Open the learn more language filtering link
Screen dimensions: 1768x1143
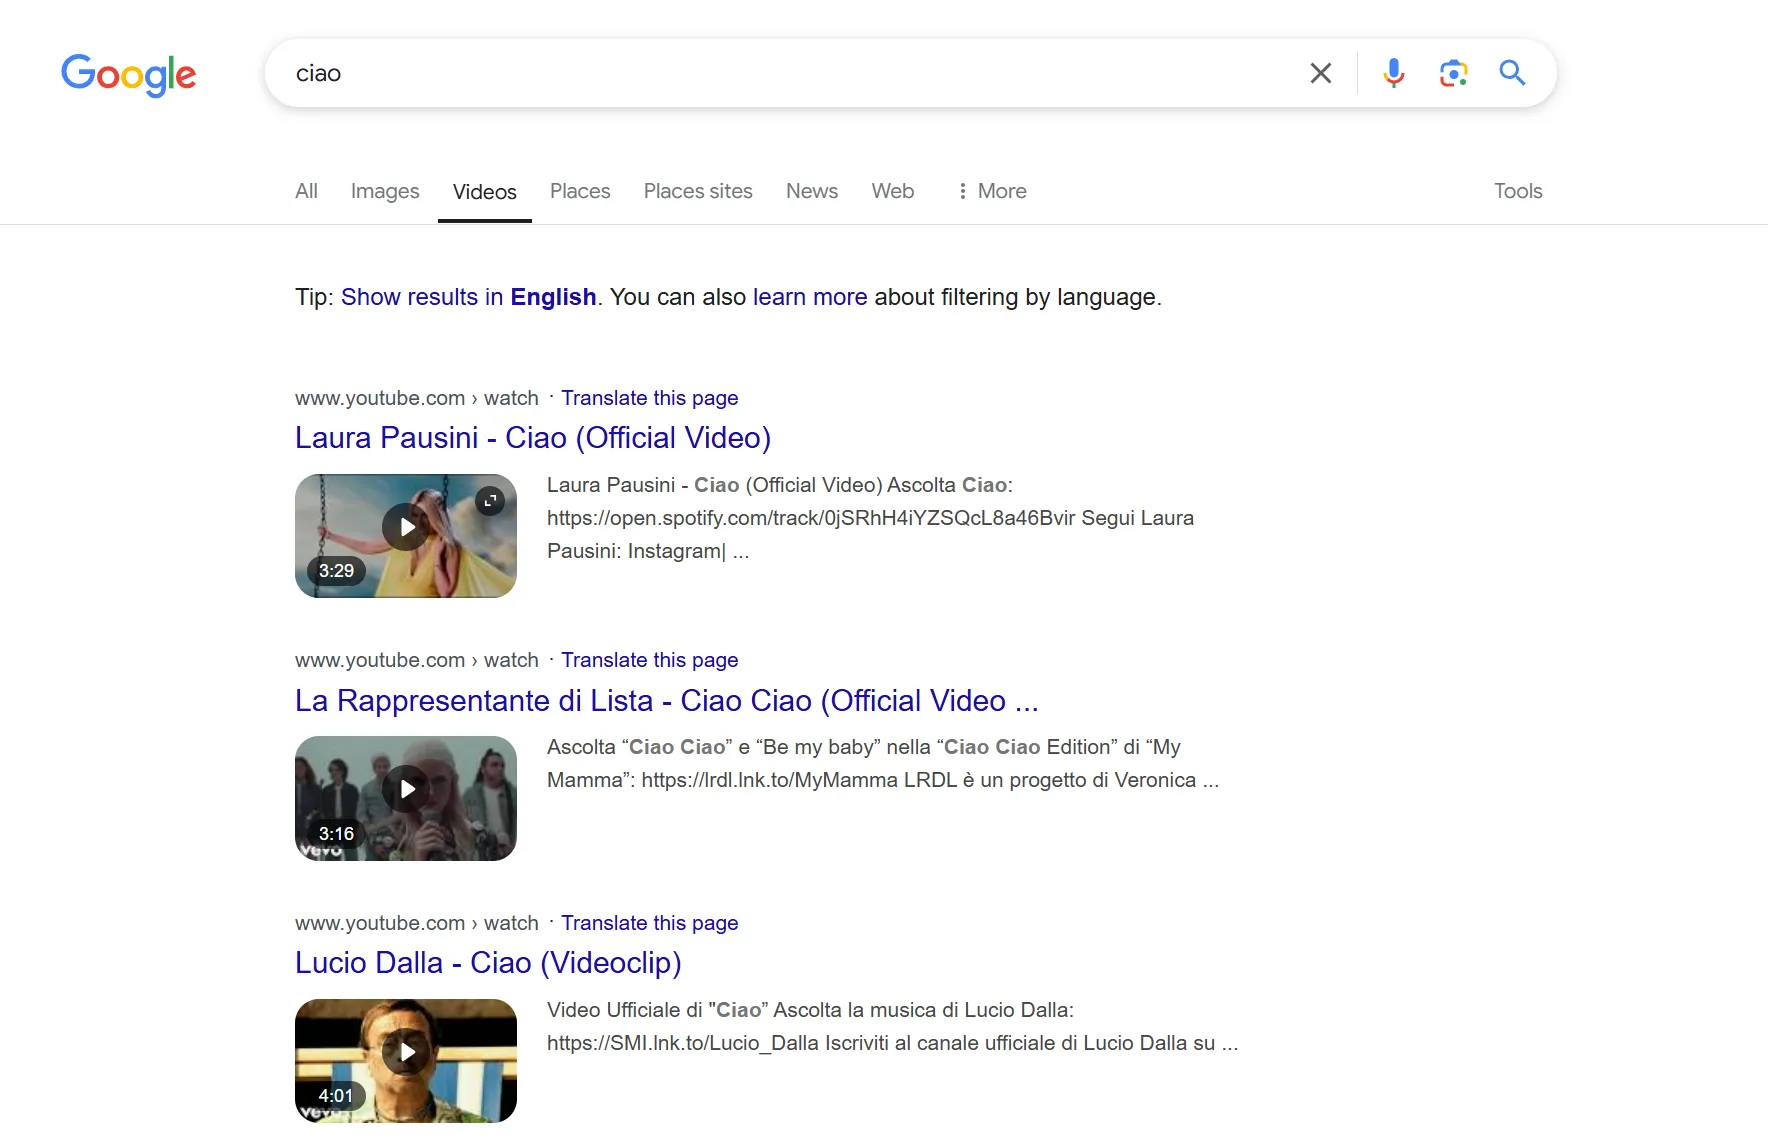pyautogui.click(x=808, y=297)
